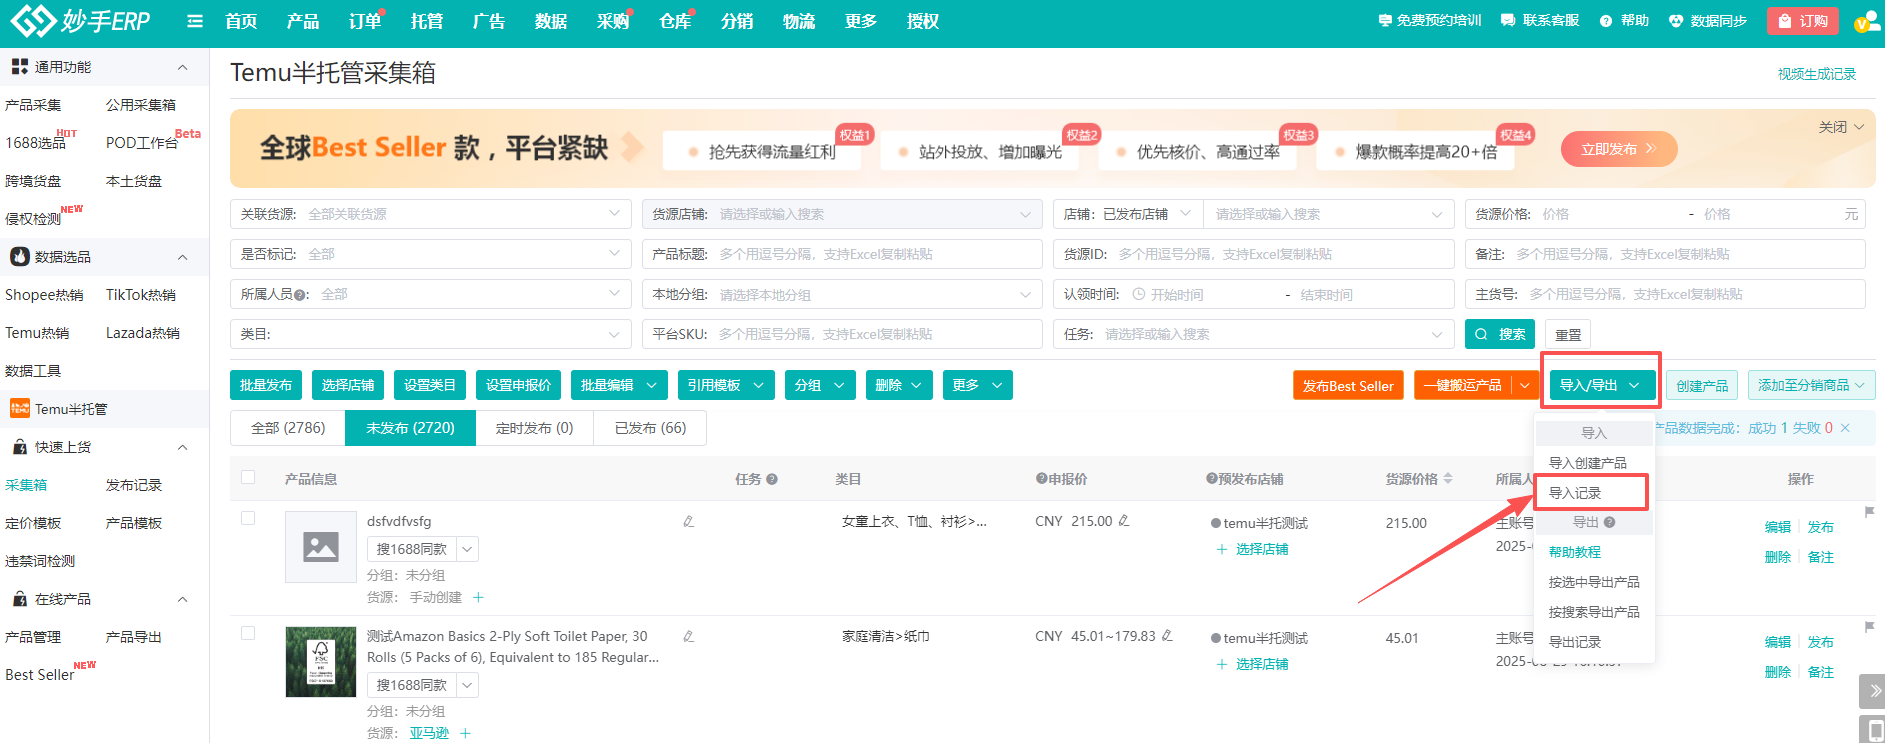Click the help question icon next to 任务

point(772,480)
